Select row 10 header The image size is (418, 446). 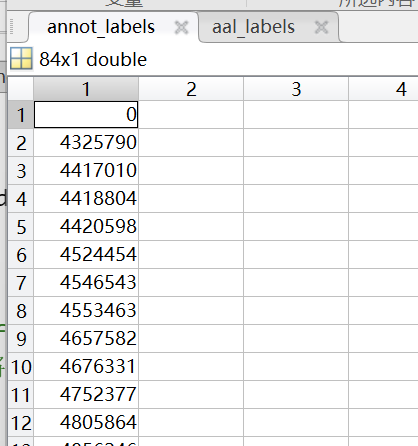pyautogui.click(x=21, y=367)
